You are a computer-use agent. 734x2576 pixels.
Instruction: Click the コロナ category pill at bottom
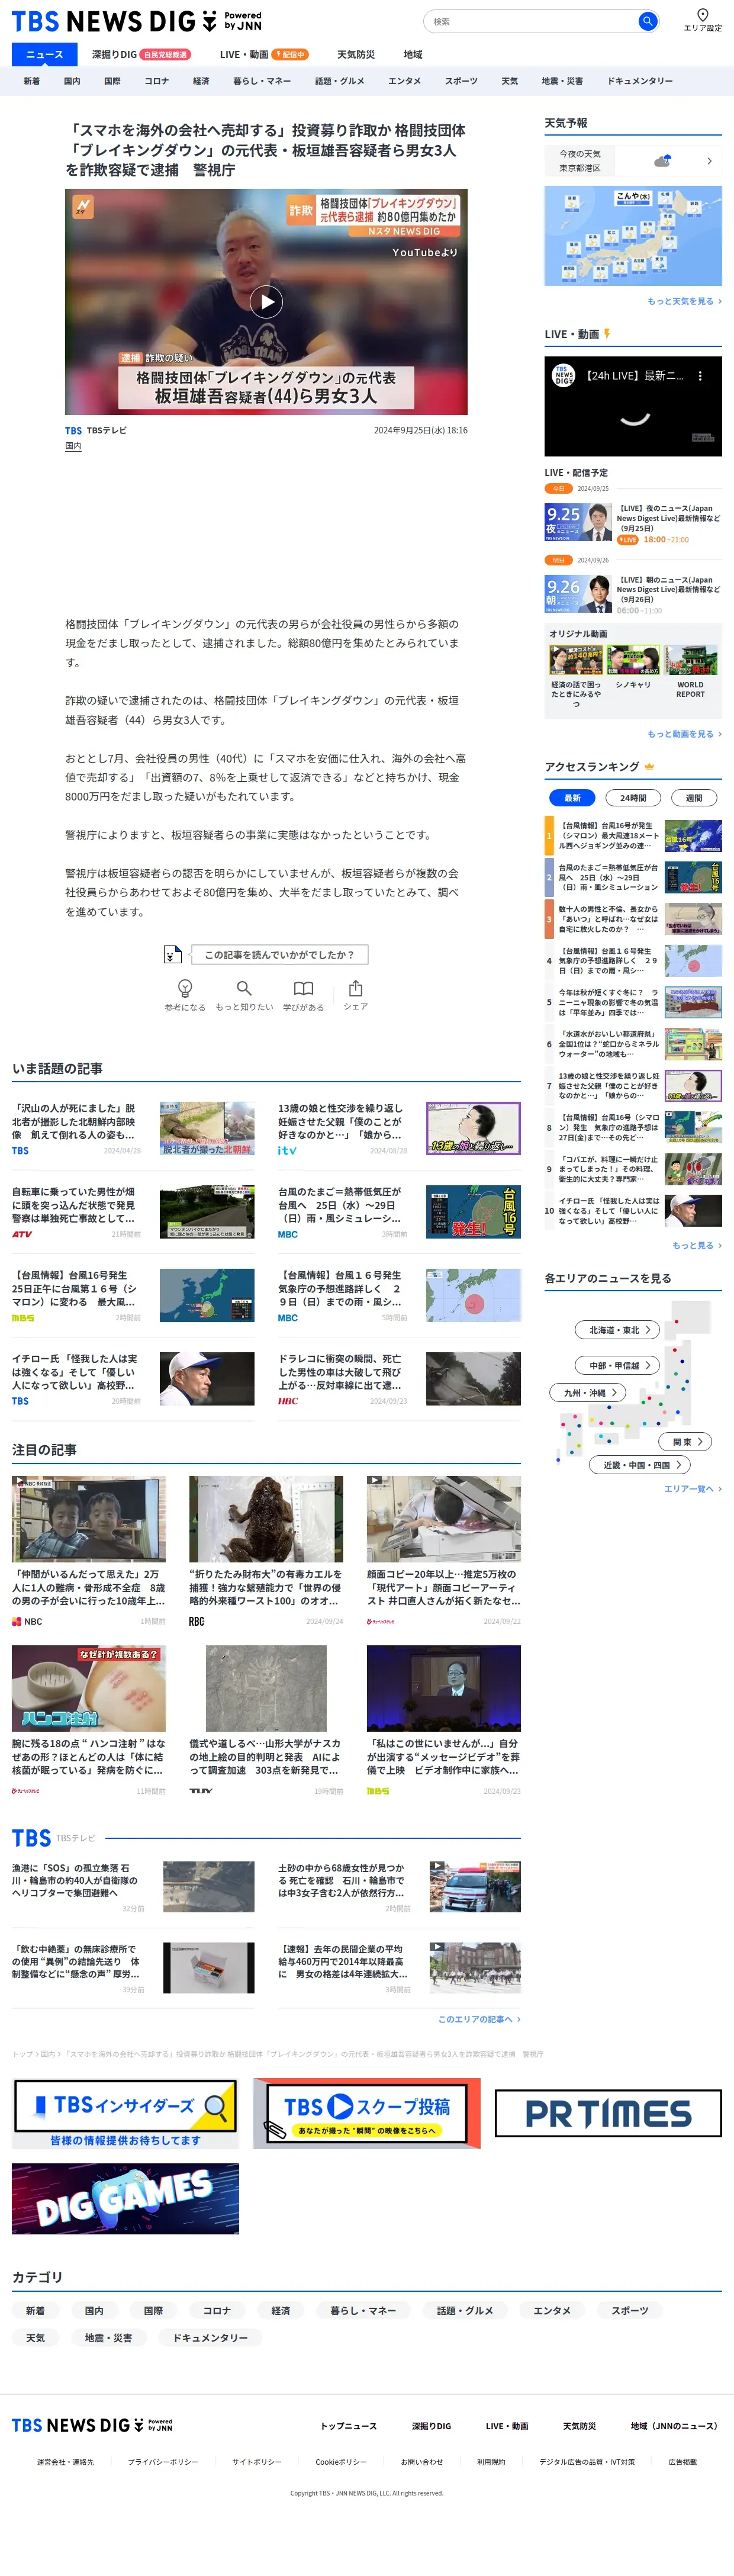(x=217, y=2311)
